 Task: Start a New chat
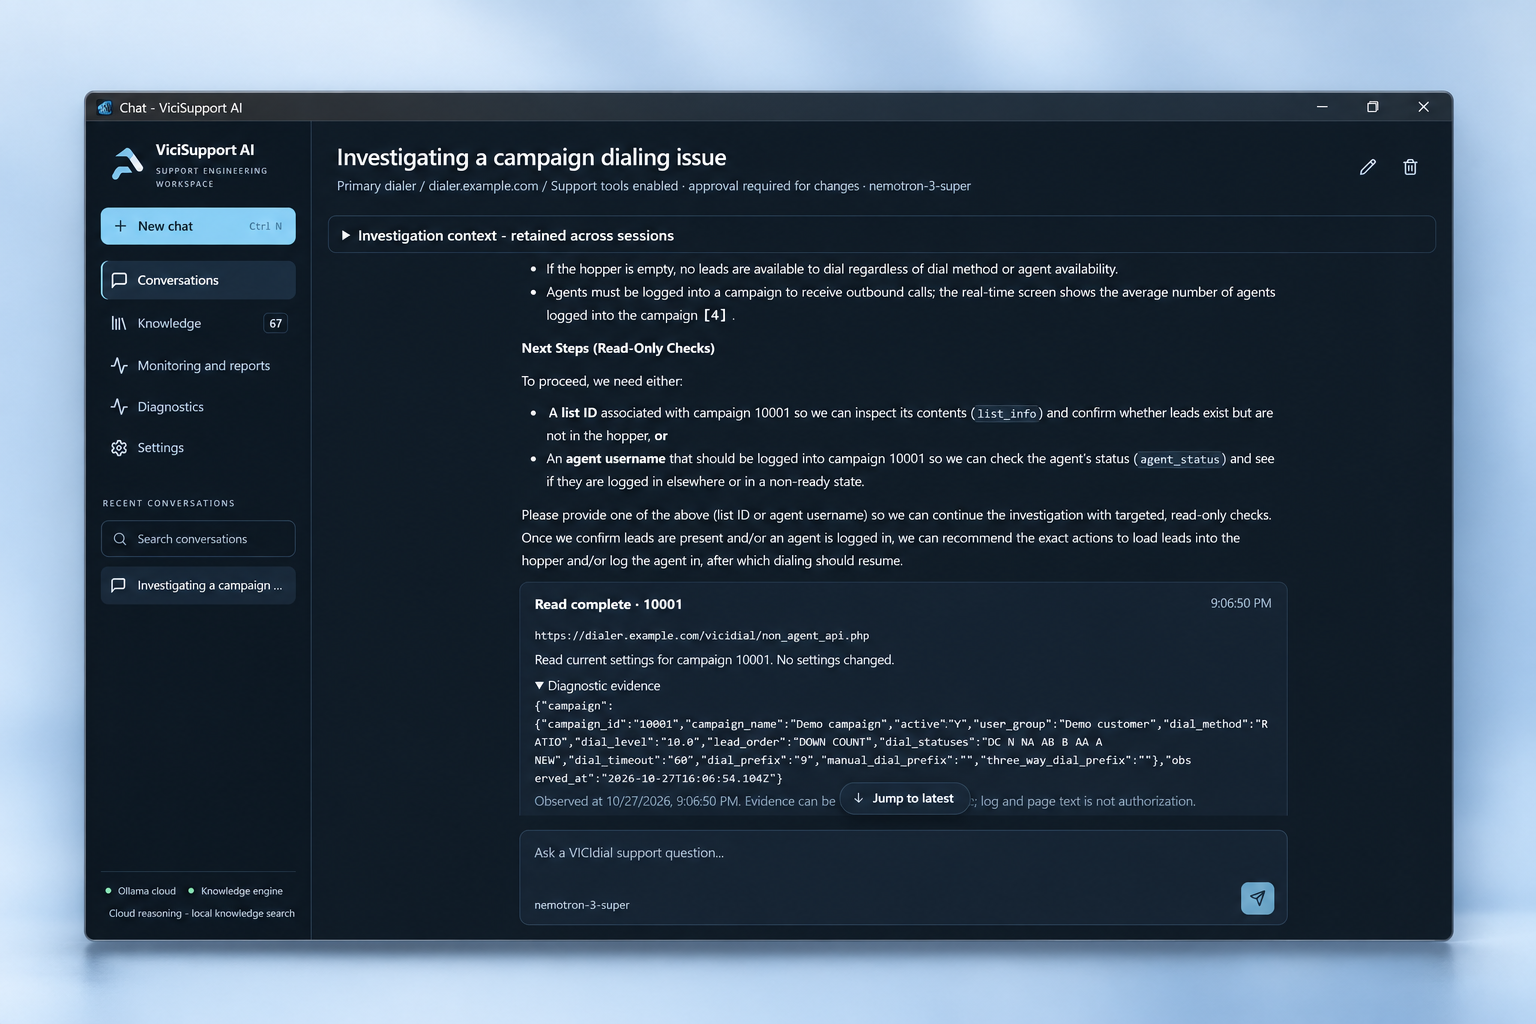198,226
